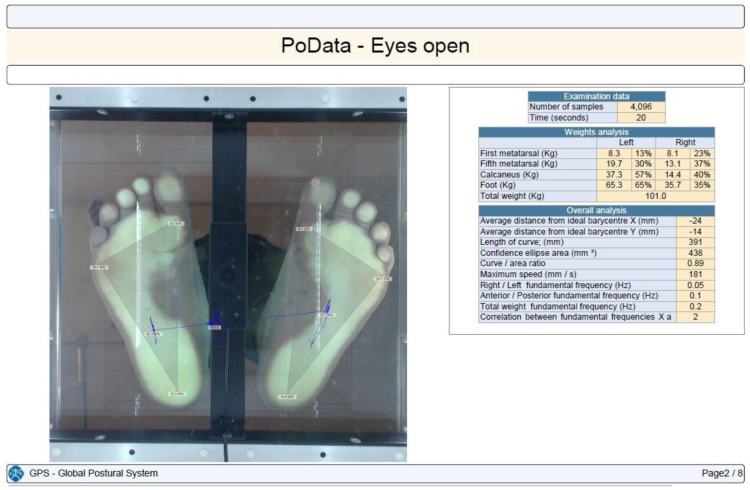Click "Total weight fundamental frequency (Hz)" label
750x490 pixels.
pos(558,307)
